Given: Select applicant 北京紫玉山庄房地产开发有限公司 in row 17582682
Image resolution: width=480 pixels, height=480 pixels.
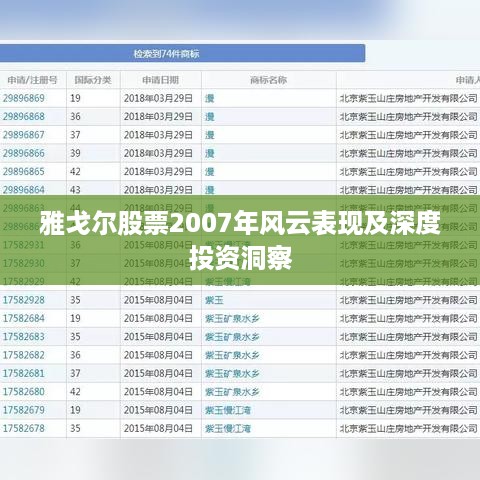Looking at the screenshot, I should [409, 355].
